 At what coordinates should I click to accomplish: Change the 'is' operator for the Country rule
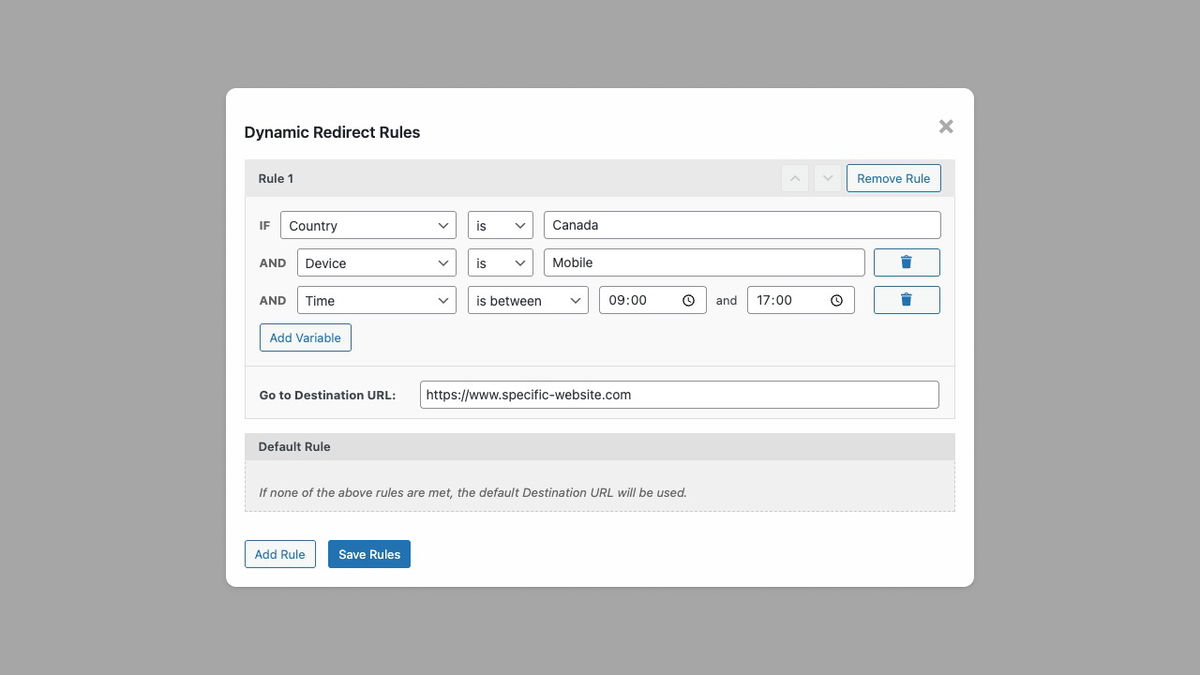[500, 225]
